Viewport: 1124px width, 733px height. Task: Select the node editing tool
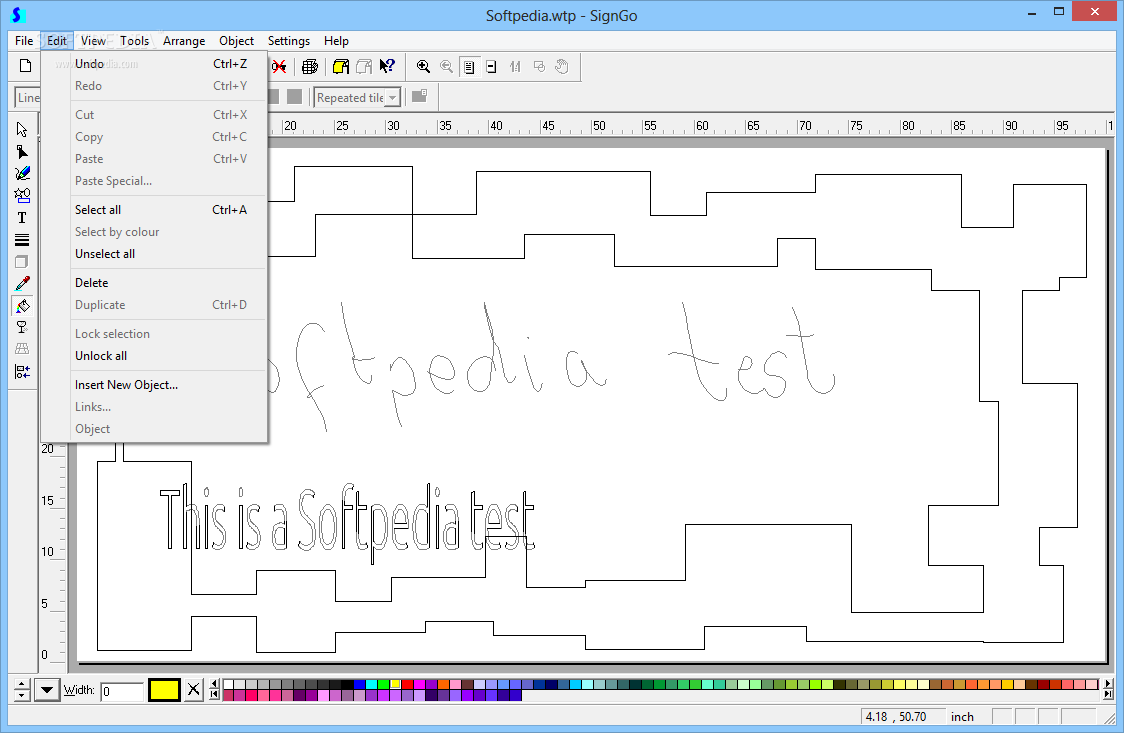pos(22,152)
